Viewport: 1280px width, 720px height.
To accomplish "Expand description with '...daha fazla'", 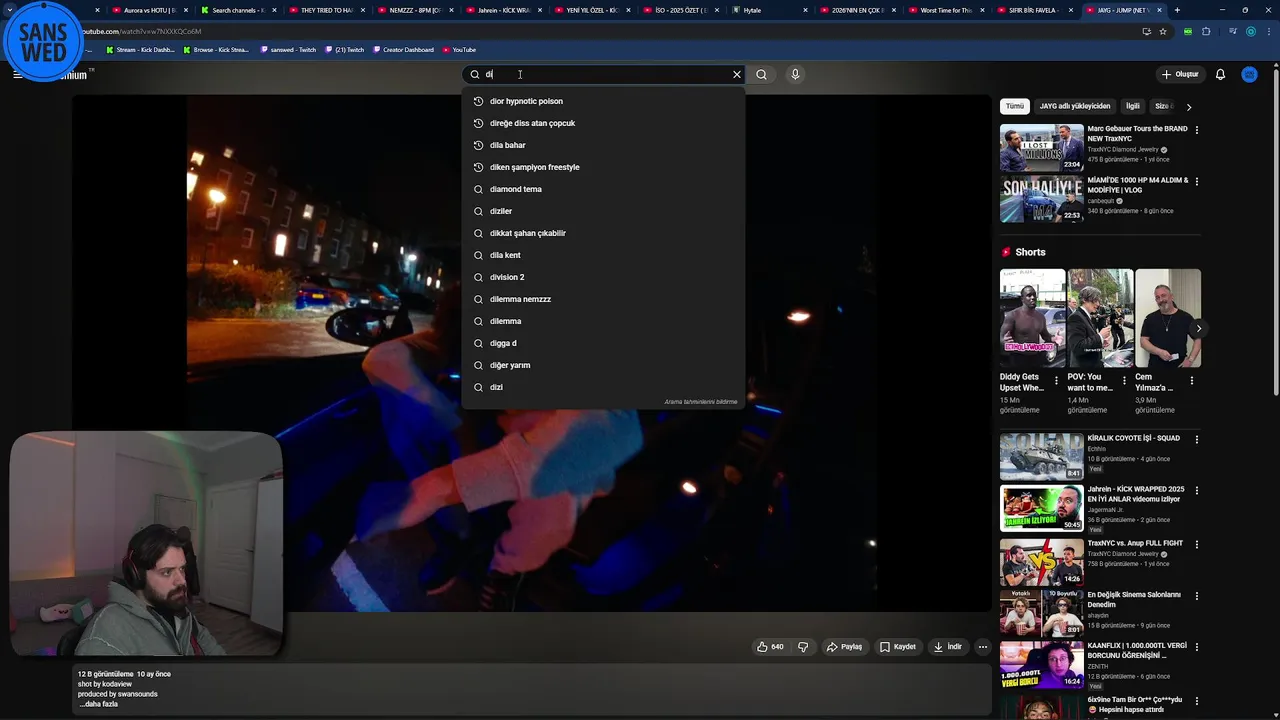I will point(99,704).
